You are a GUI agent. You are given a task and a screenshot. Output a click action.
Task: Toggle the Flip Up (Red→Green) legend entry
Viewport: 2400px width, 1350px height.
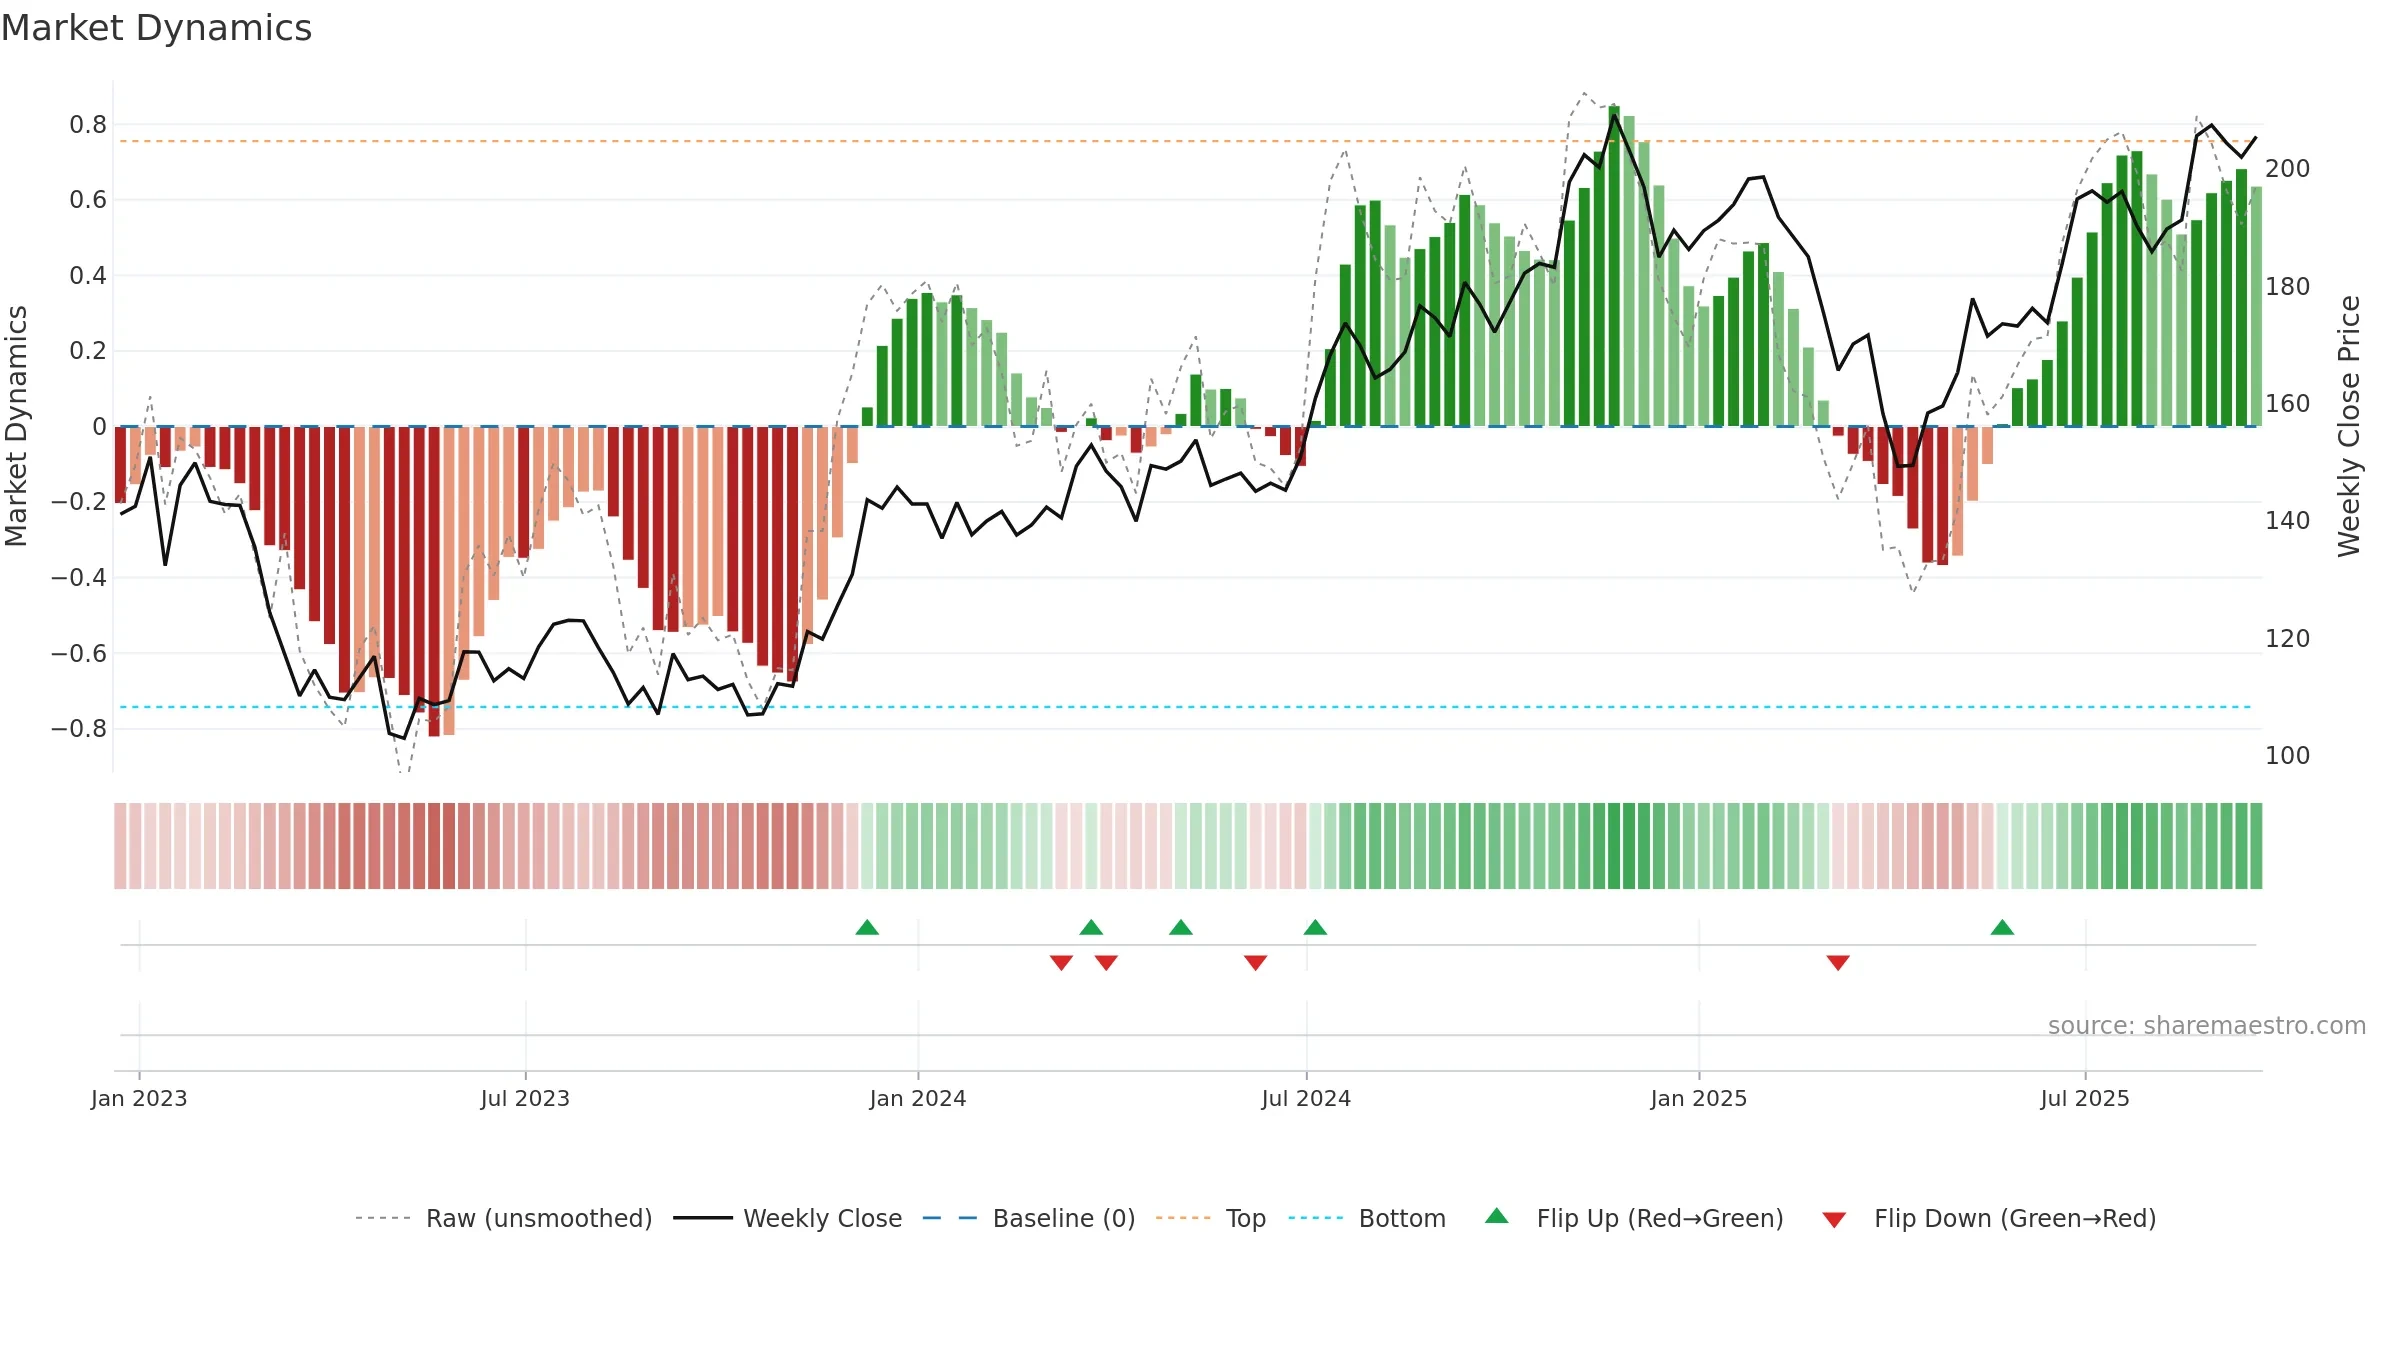[1634, 1218]
